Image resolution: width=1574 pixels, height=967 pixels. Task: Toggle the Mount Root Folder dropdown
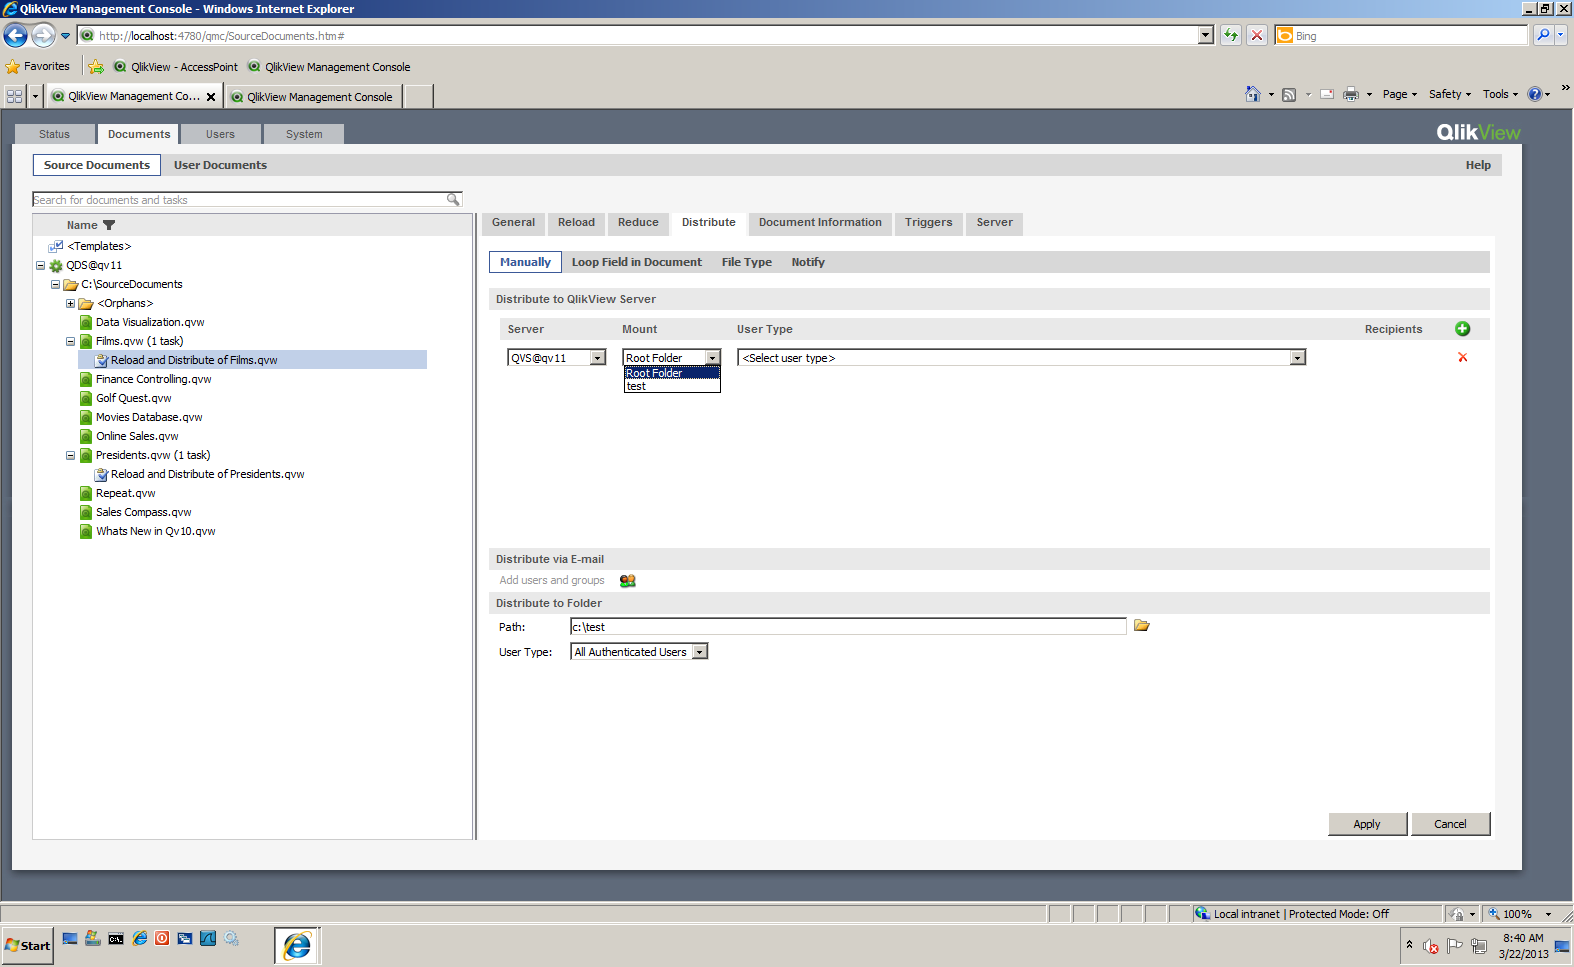tap(671, 358)
